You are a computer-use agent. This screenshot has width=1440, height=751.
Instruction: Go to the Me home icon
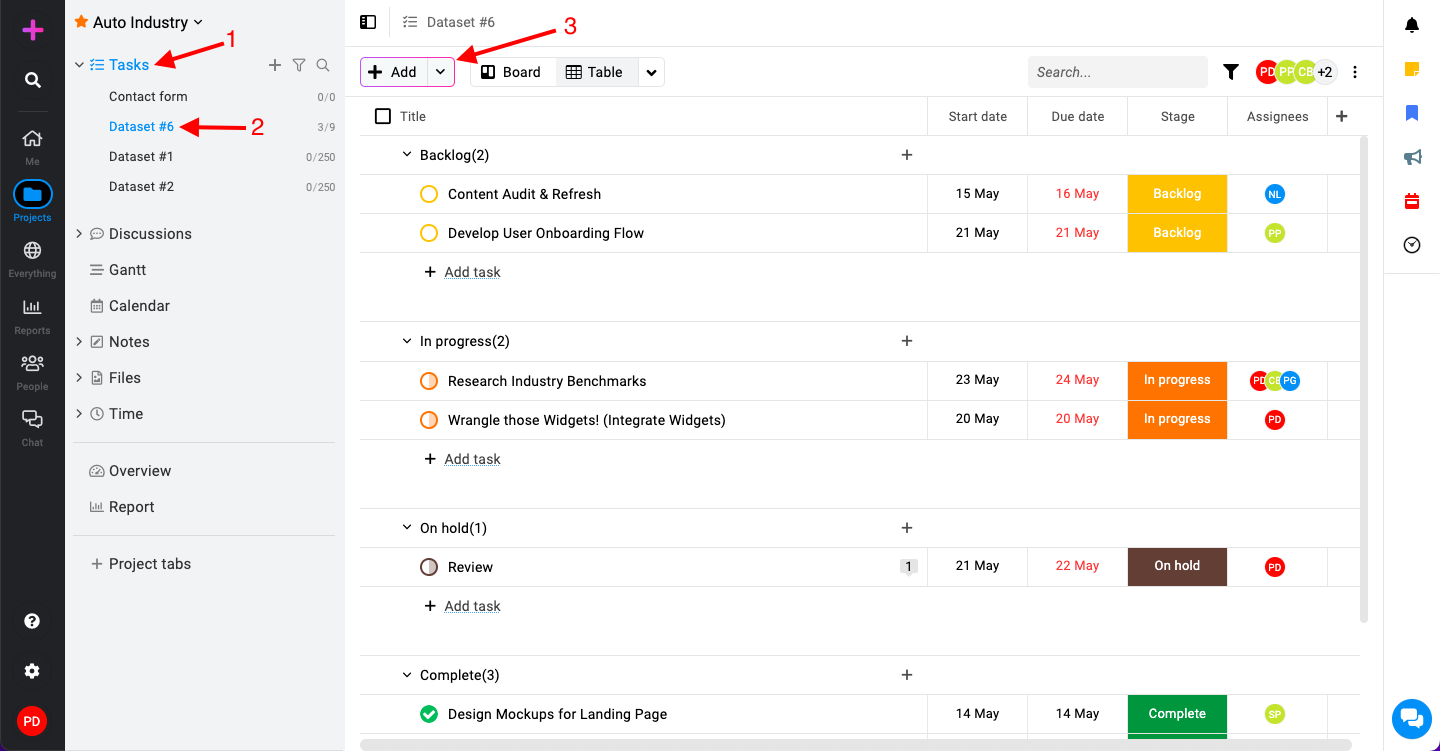coord(32,139)
